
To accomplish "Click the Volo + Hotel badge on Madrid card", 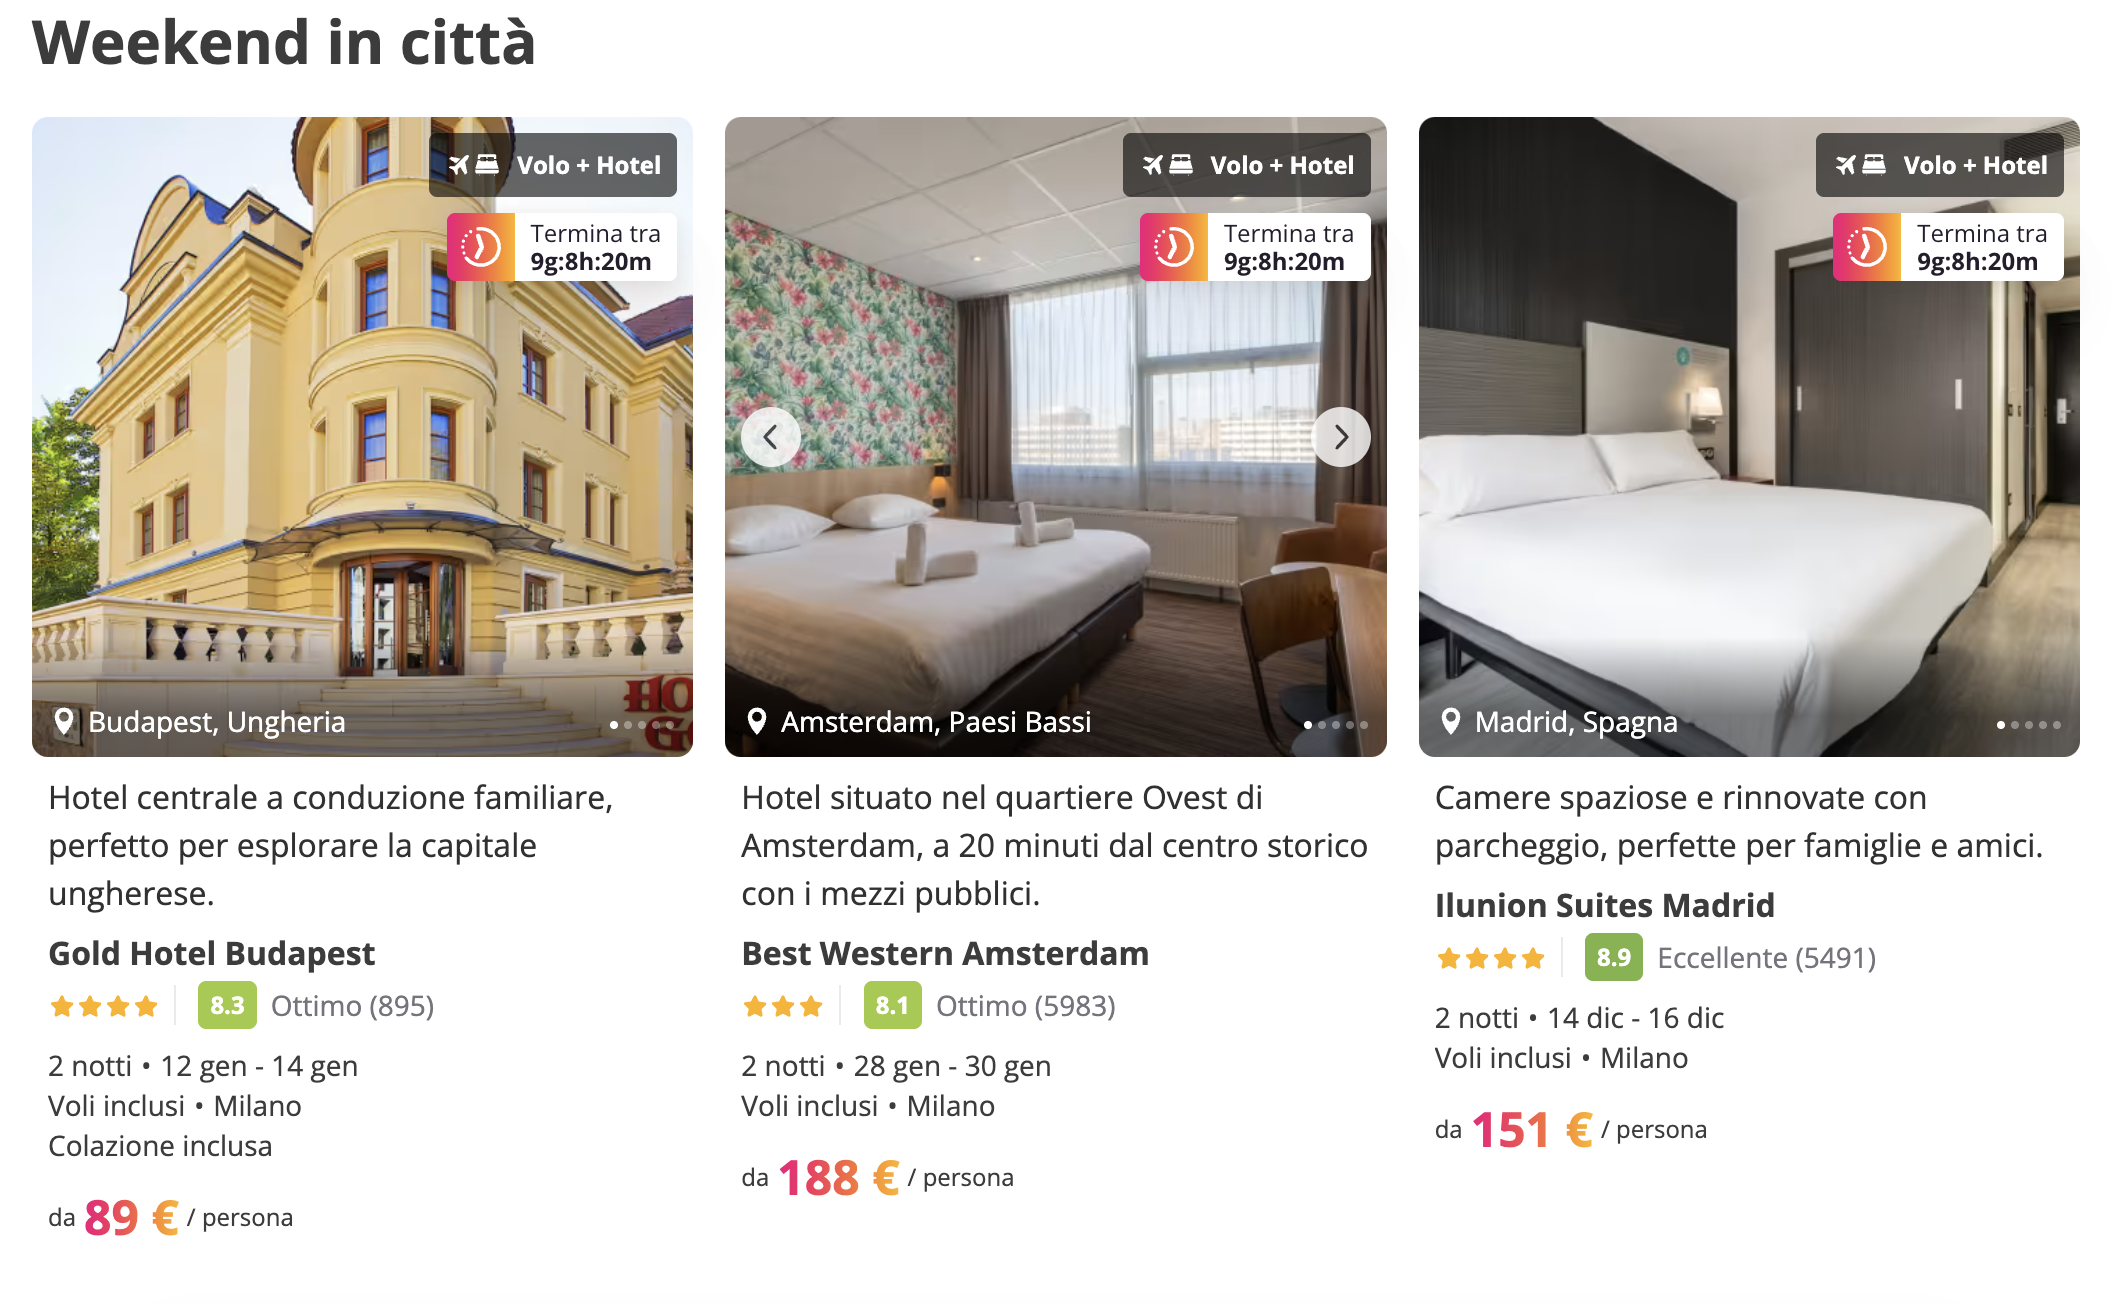I will (1939, 165).
